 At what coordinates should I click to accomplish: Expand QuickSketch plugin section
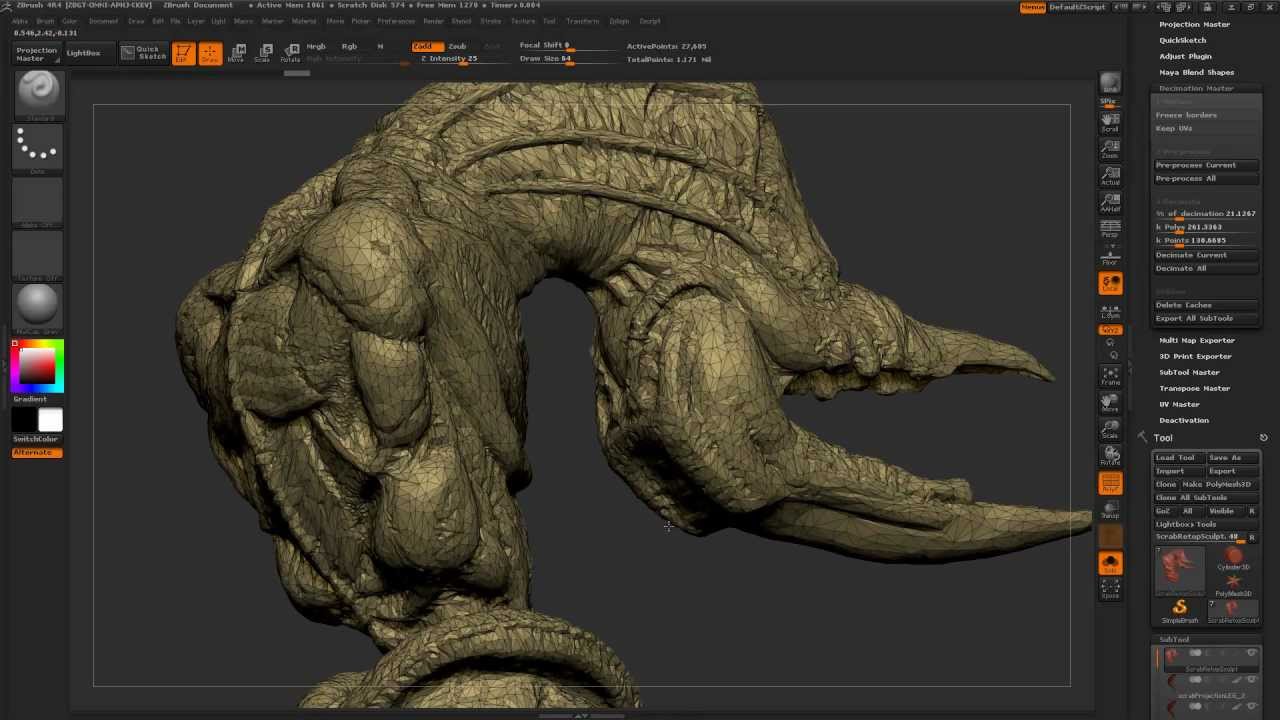tap(1182, 40)
